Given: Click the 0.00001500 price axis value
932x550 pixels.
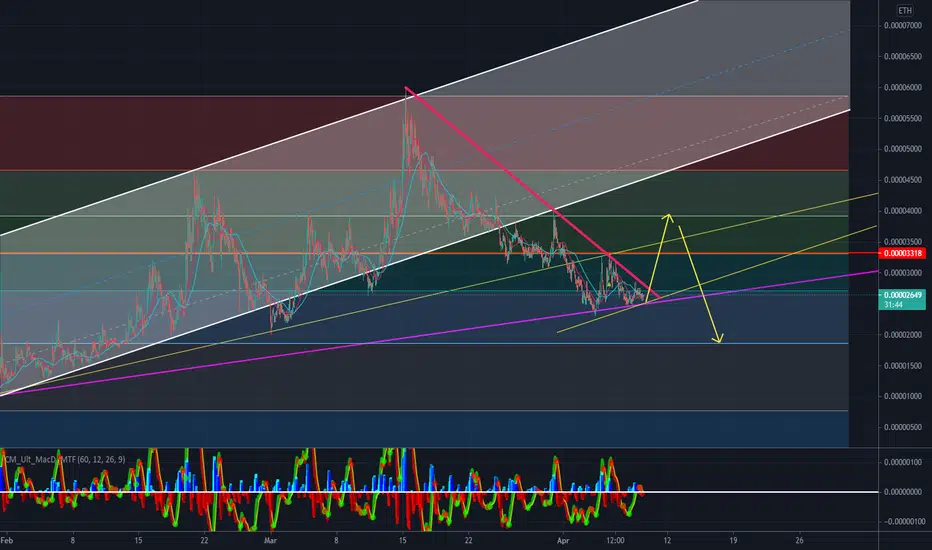Looking at the screenshot, I should click(902, 366).
